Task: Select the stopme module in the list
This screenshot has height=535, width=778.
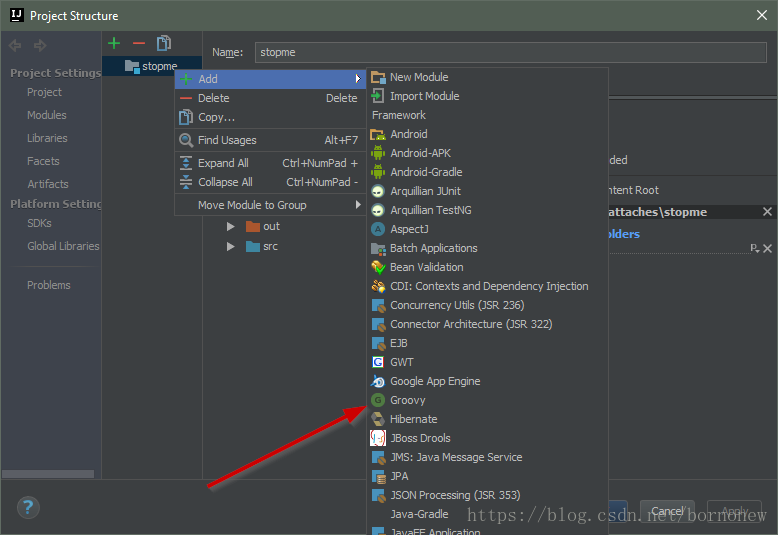Action: [151, 66]
